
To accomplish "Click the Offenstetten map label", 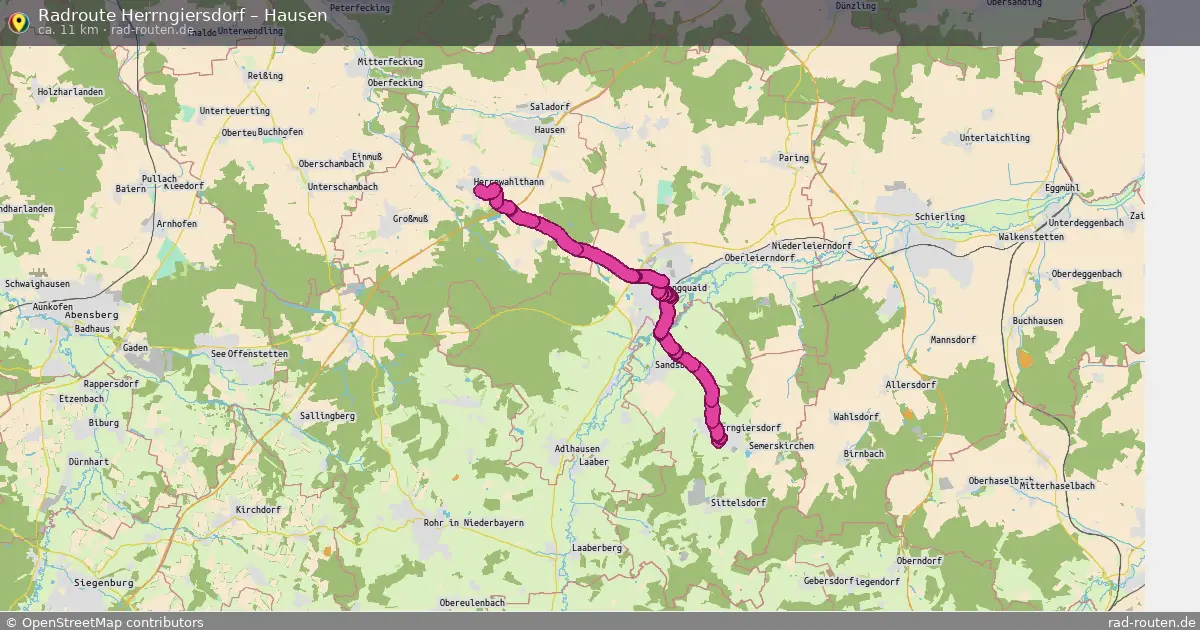I will tap(258, 354).
